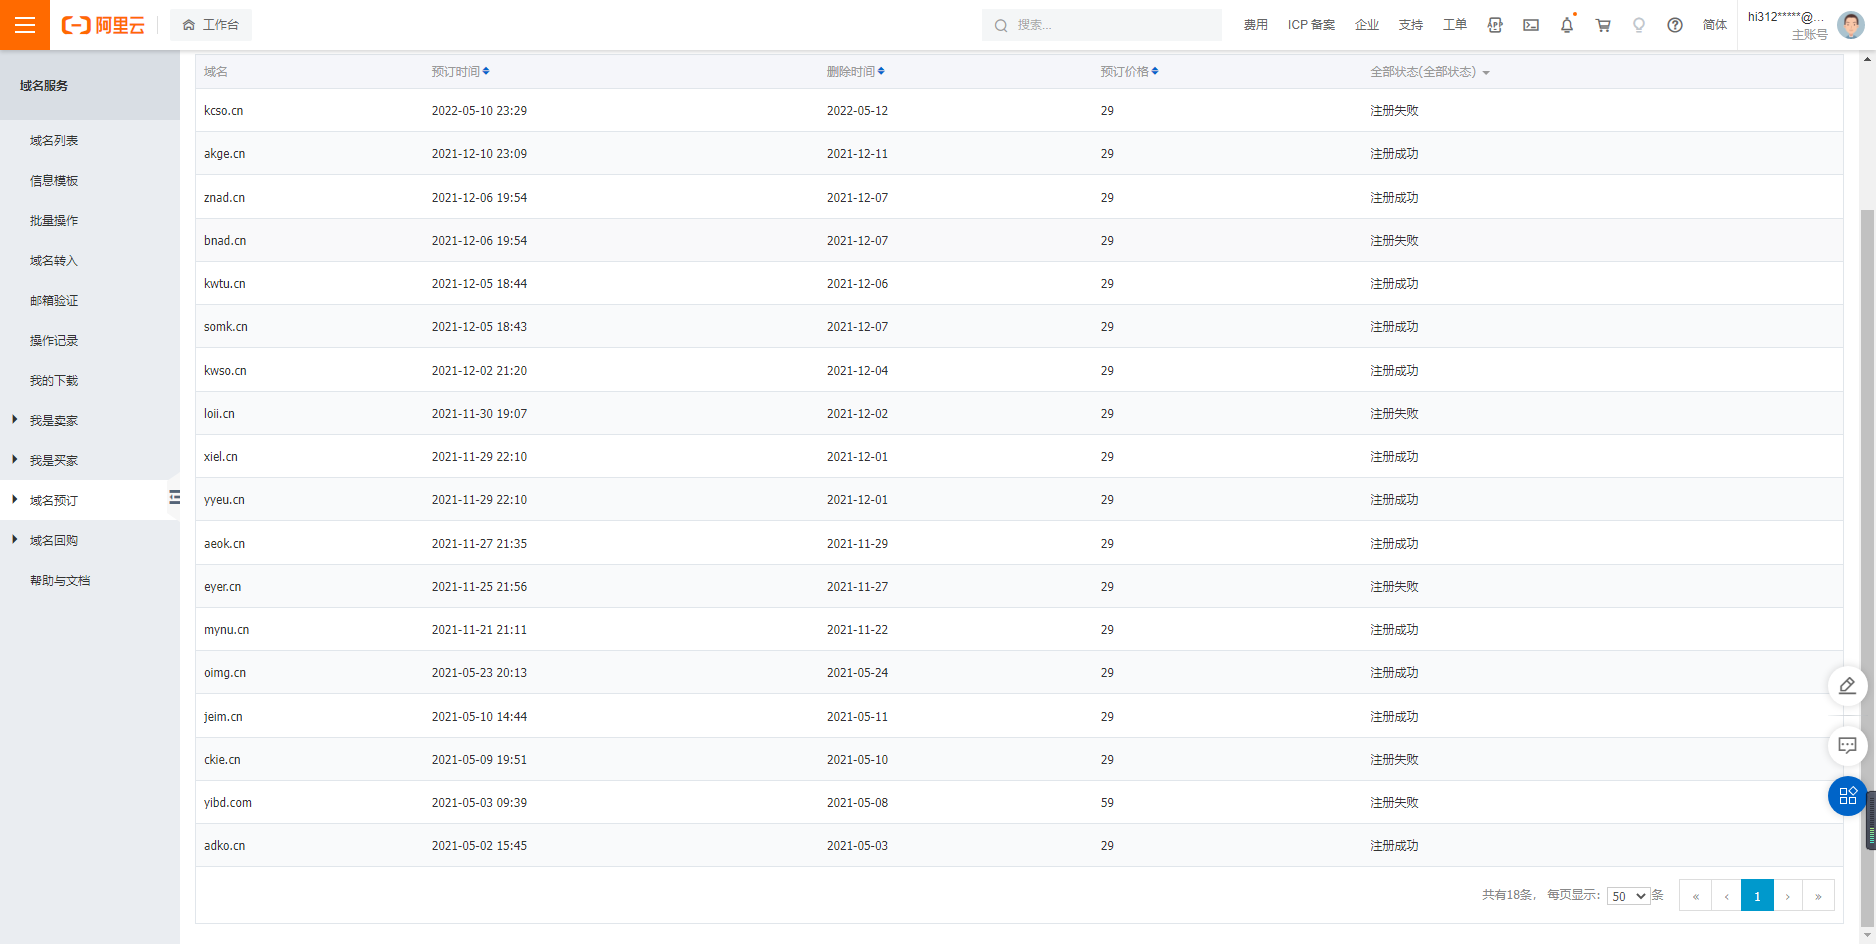
Task: Open the shopping cart icon
Action: [x=1603, y=25]
